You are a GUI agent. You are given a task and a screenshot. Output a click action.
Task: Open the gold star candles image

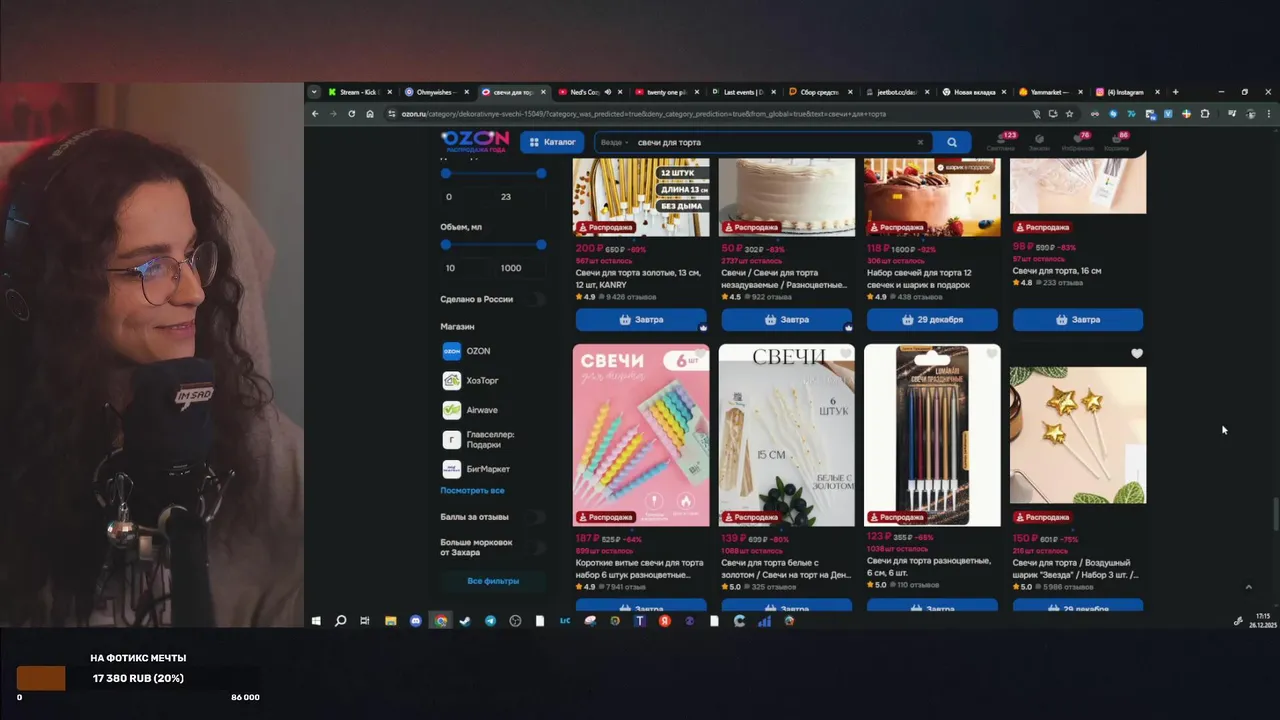(x=1078, y=435)
